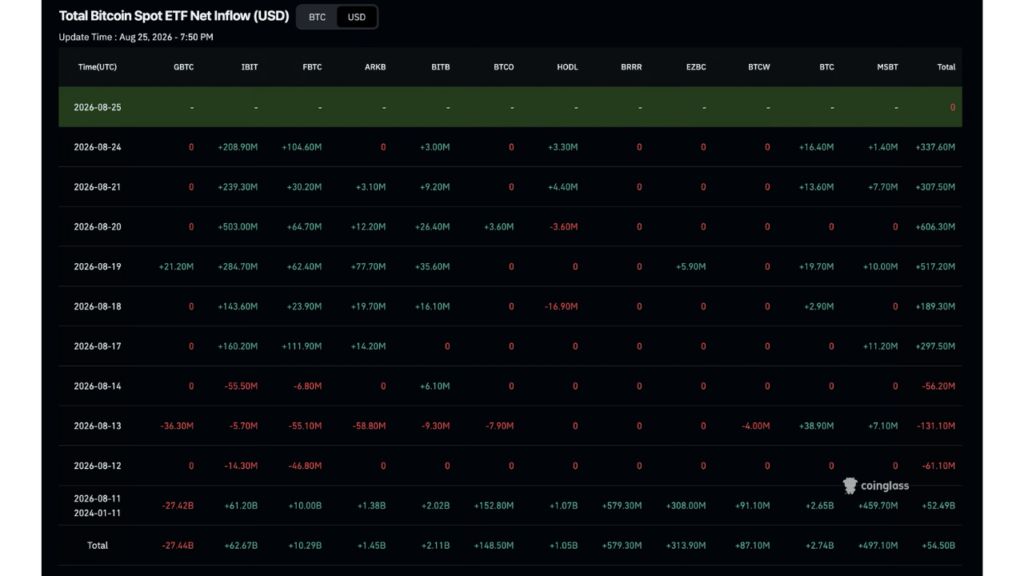Select the 2026-08-24 date cell
The image size is (1024, 576).
97,147
